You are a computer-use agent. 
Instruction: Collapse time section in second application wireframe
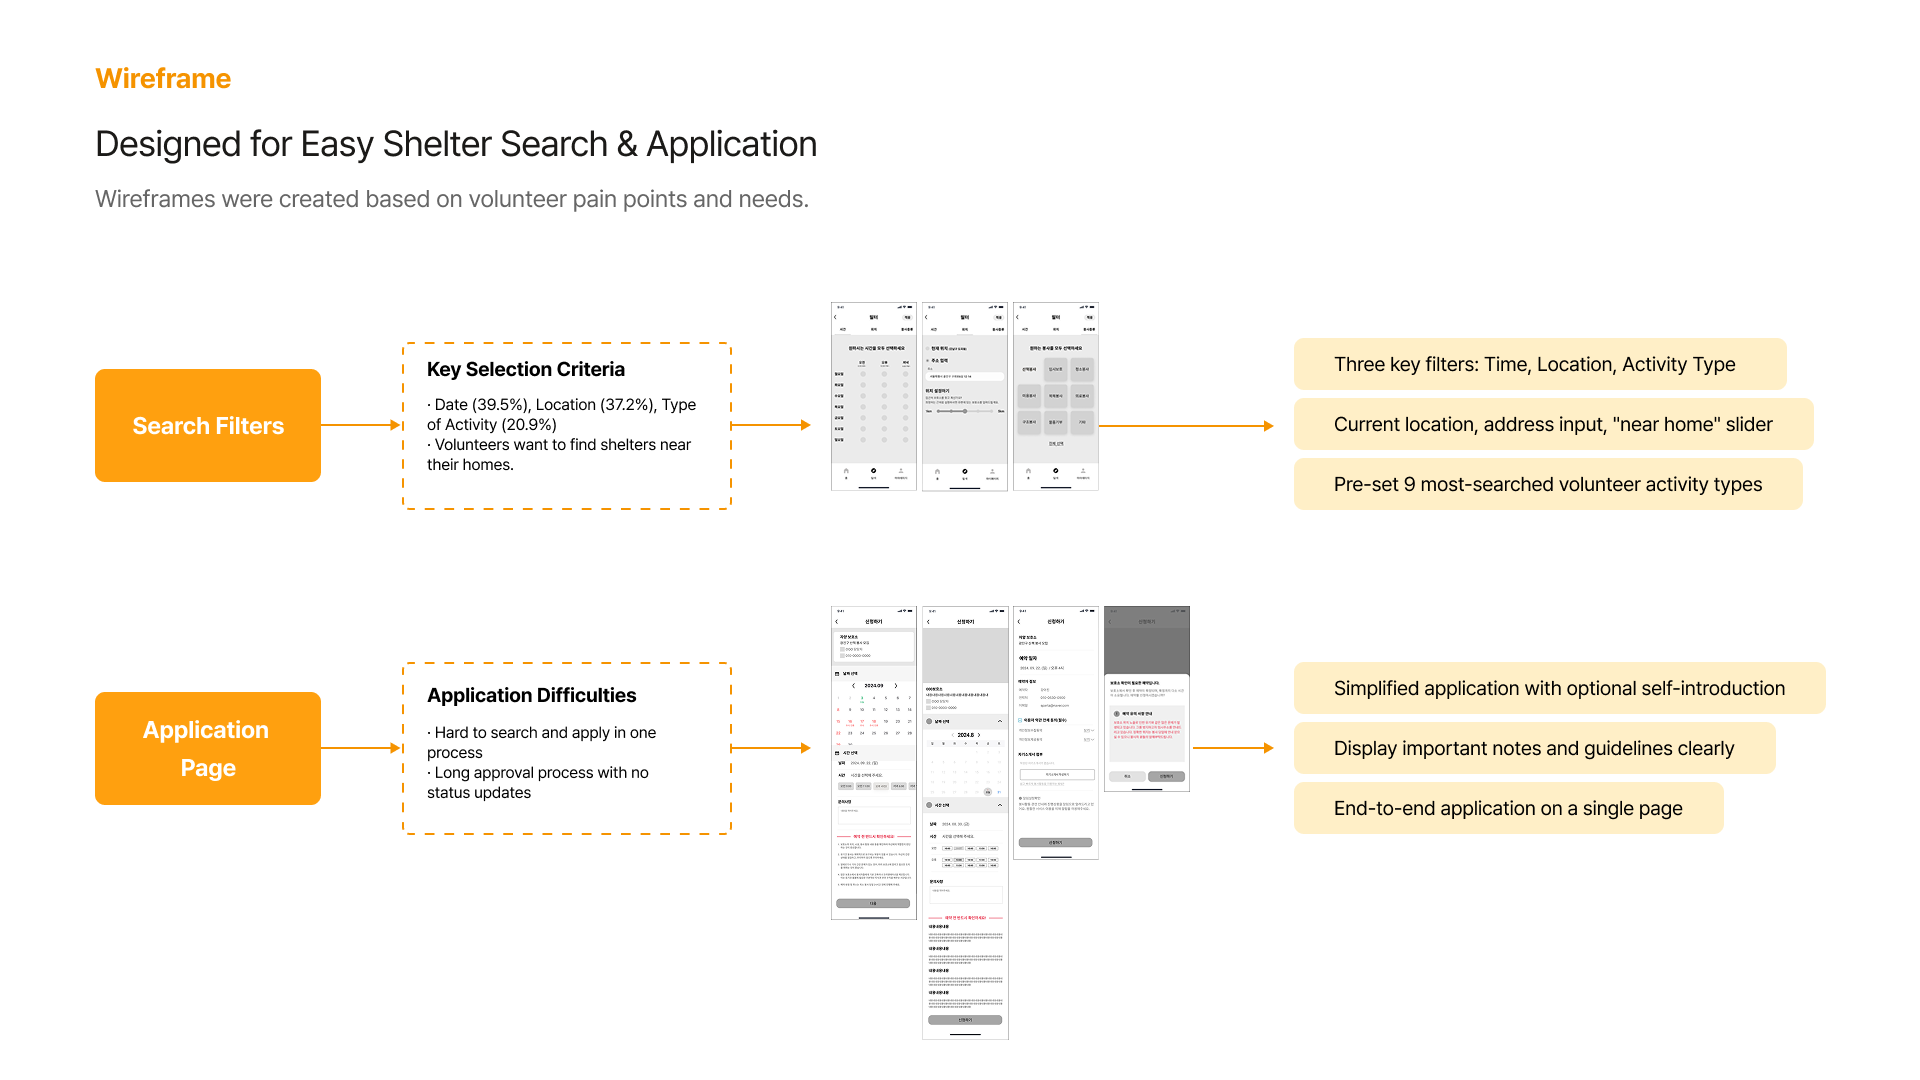tap(1000, 805)
